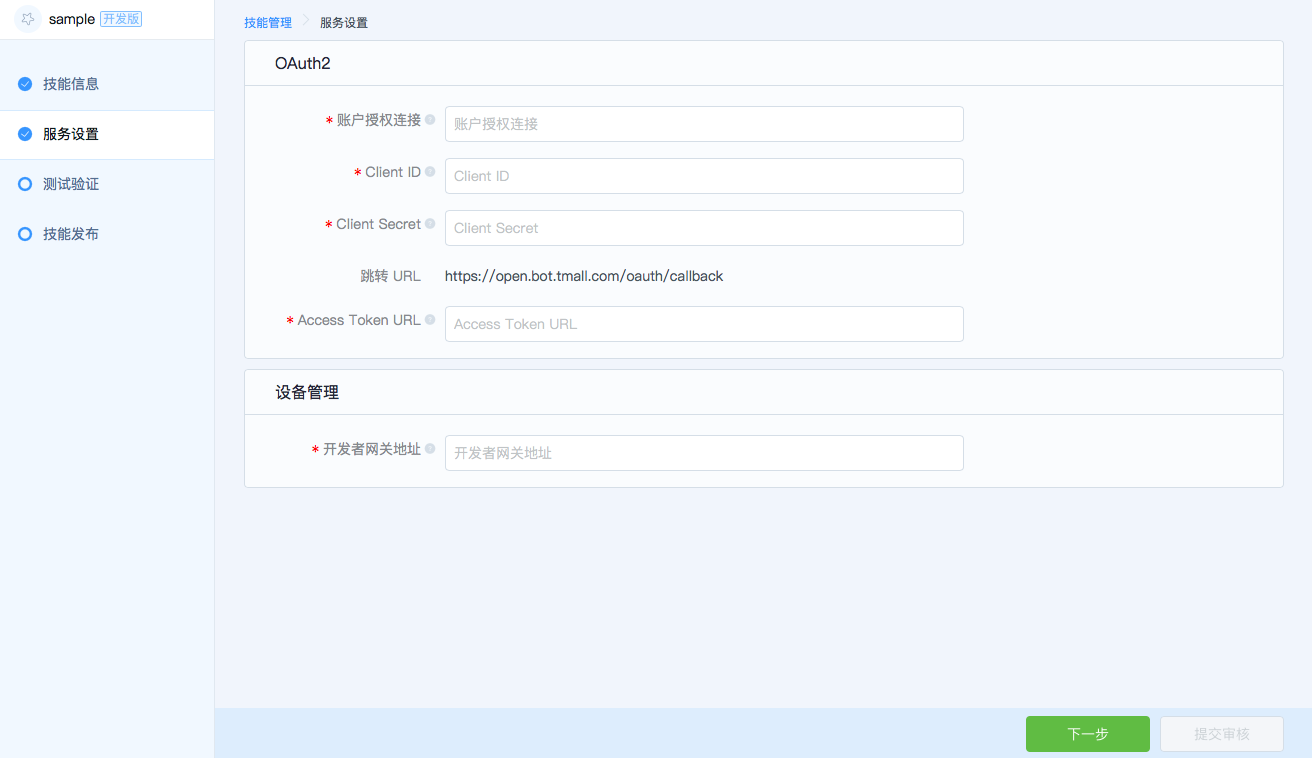This screenshot has height=758, width=1312.
Task: Go to the 技能发布 step
Action: click(x=107, y=234)
